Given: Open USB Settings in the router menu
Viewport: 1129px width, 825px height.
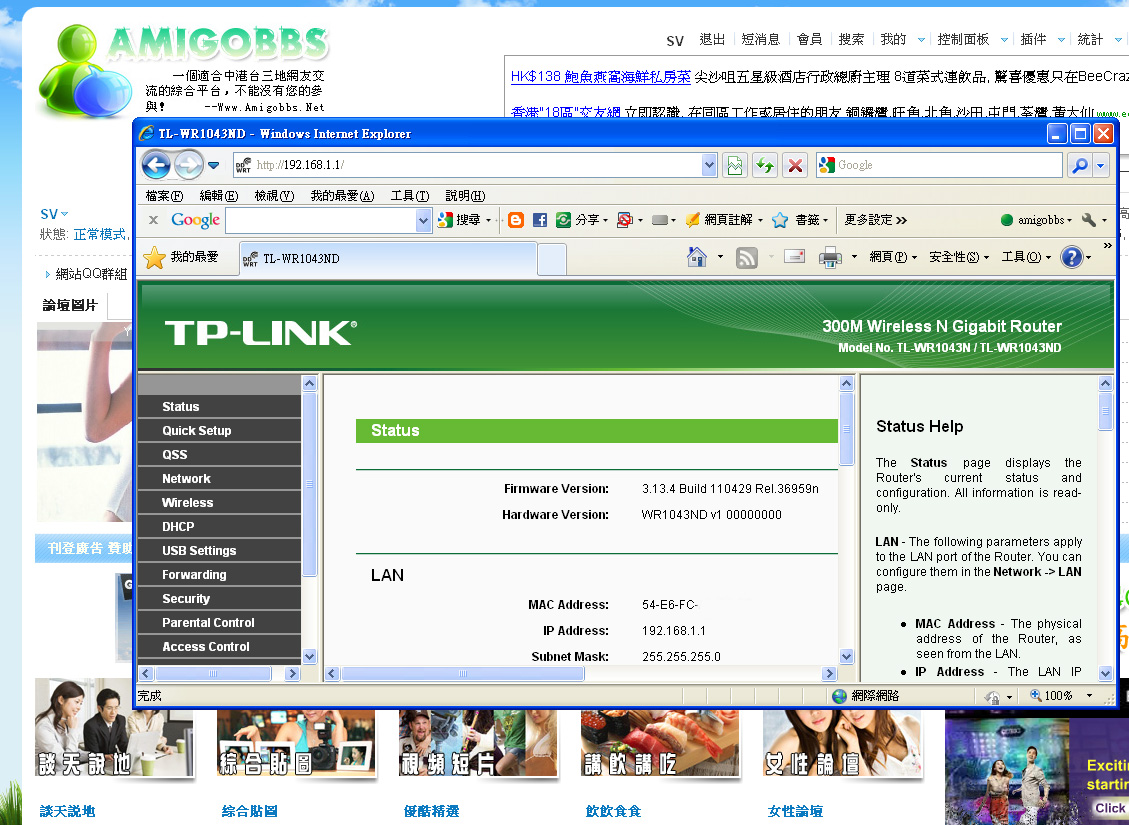Looking at the screenshot, I should click(199, 551).
